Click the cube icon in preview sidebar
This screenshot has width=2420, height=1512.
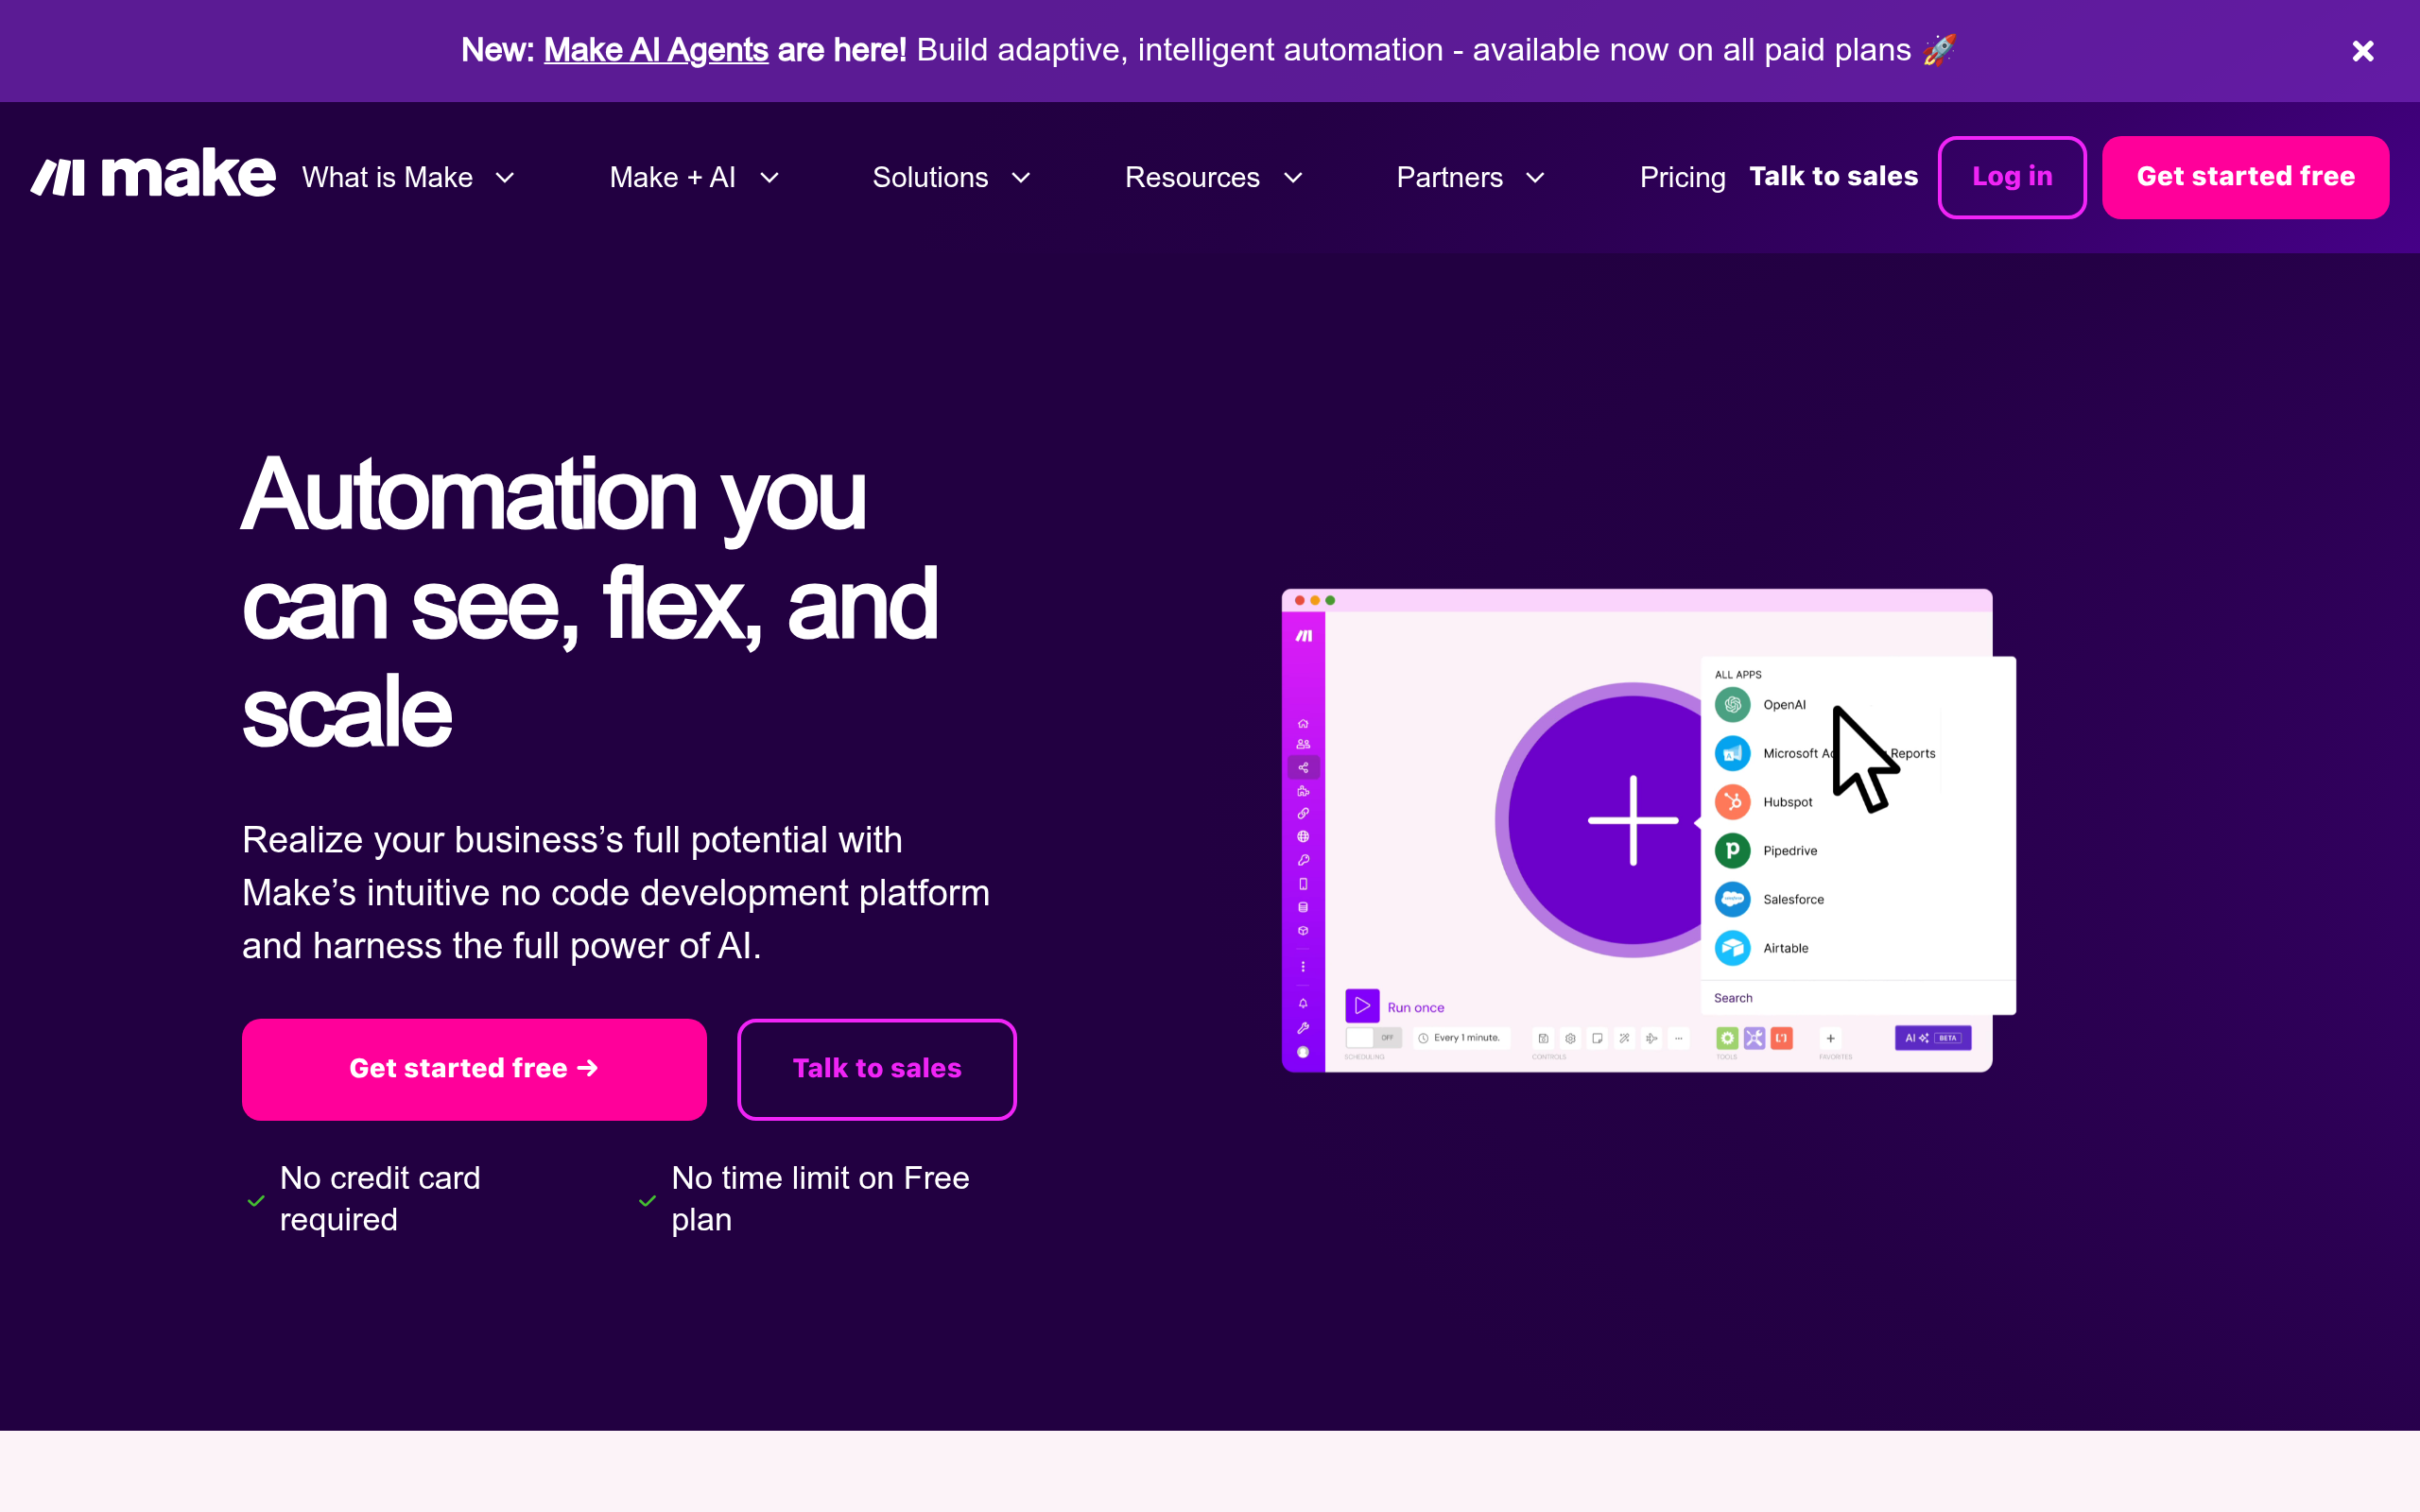point(1303,931)
